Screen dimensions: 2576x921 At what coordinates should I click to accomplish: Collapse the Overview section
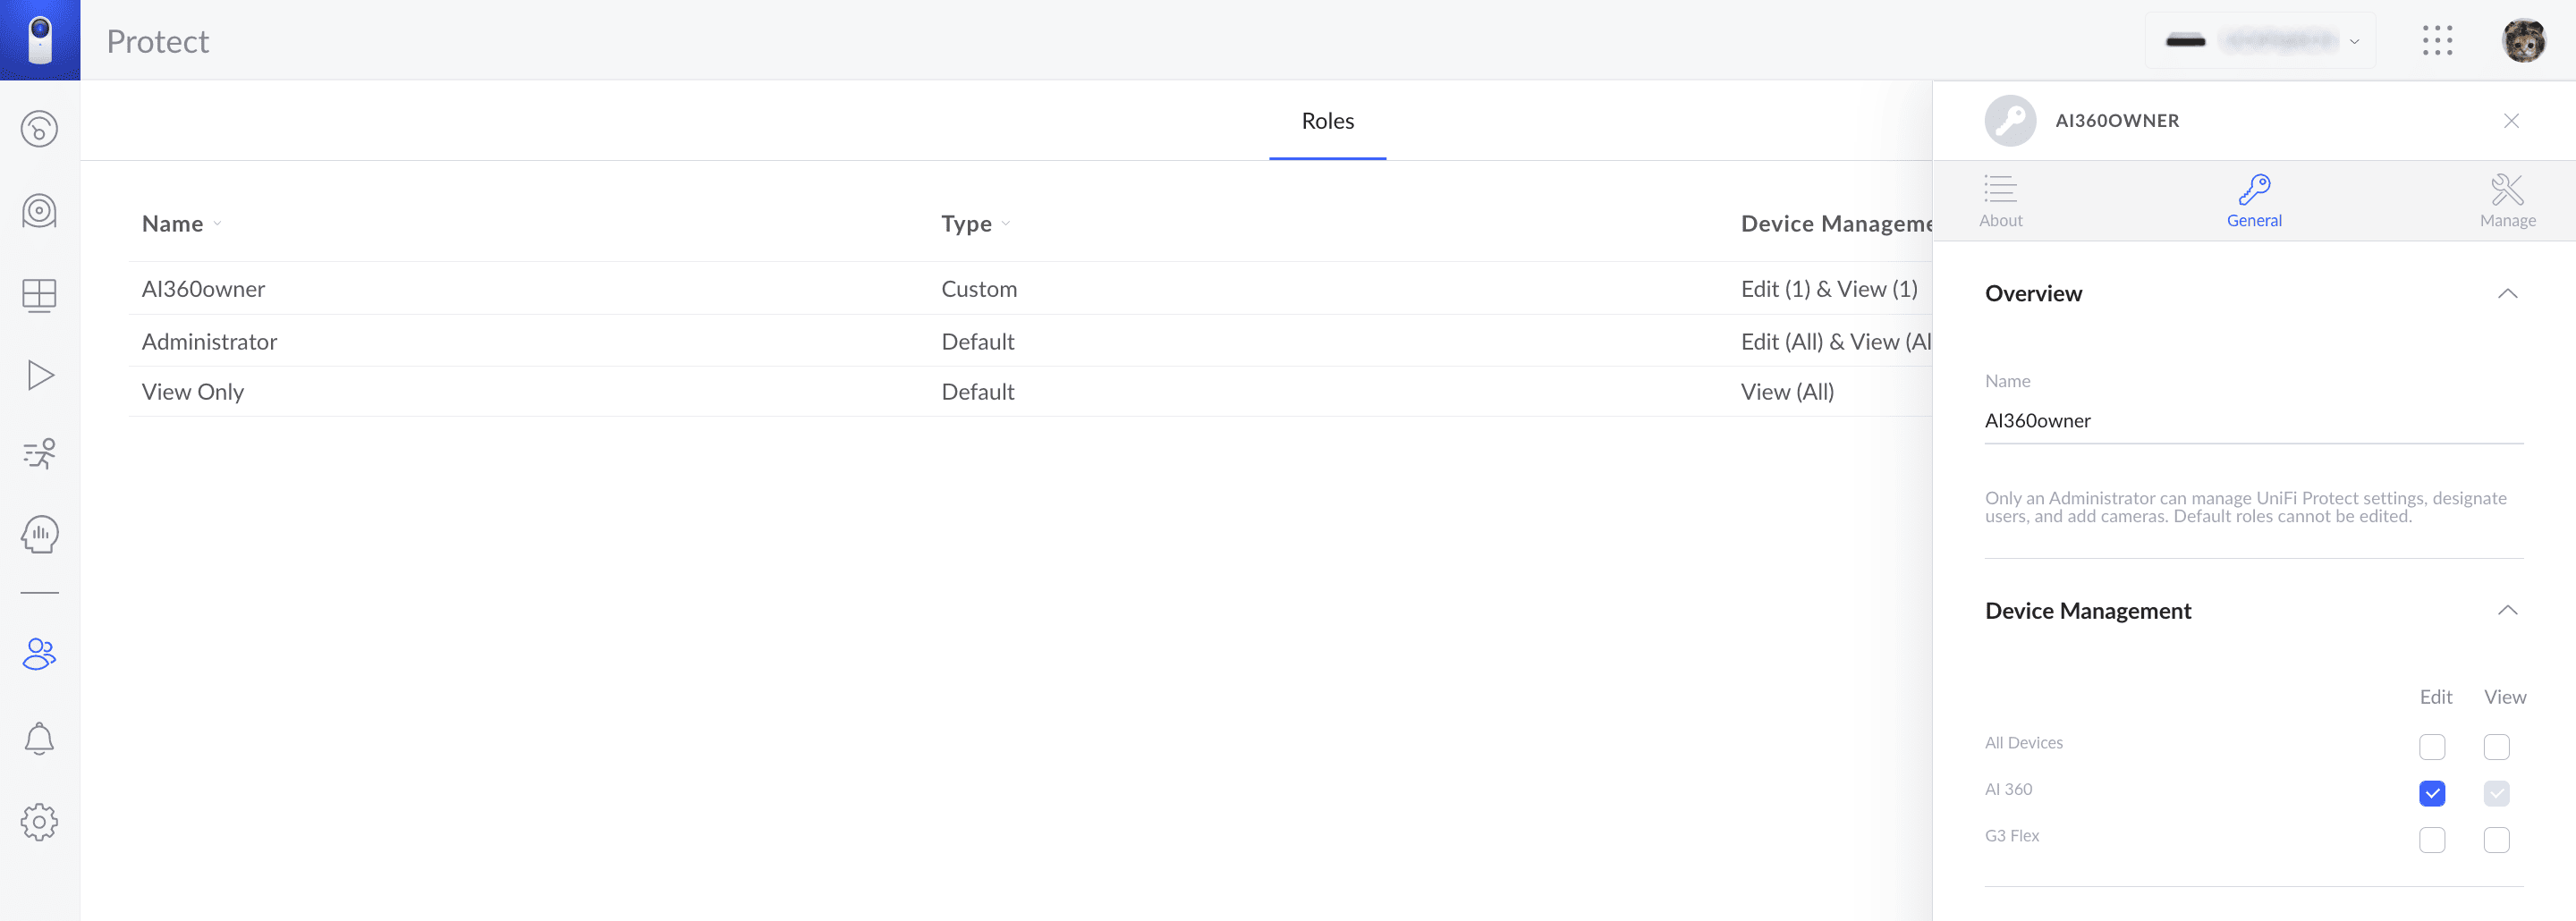click(2507, 294)
